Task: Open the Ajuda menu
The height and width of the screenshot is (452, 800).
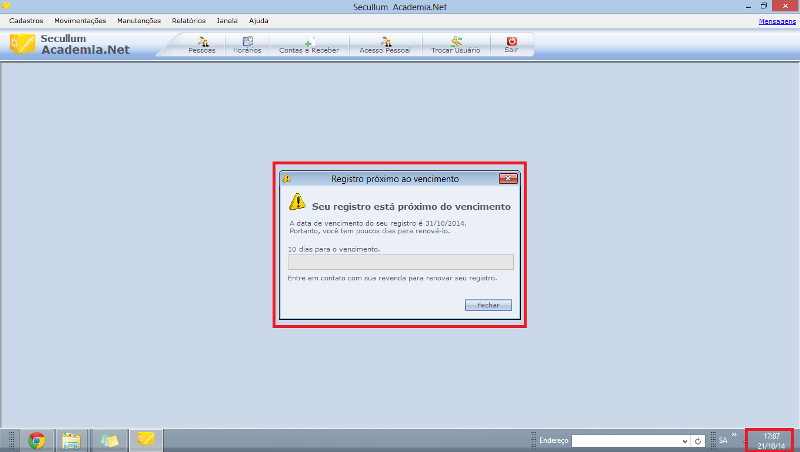Action: [x=258, y=20]
